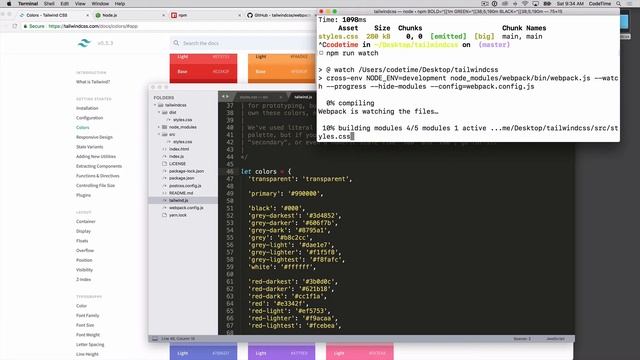Switch to the npm browser tab

pyautogui.click(x=182, y=15)
